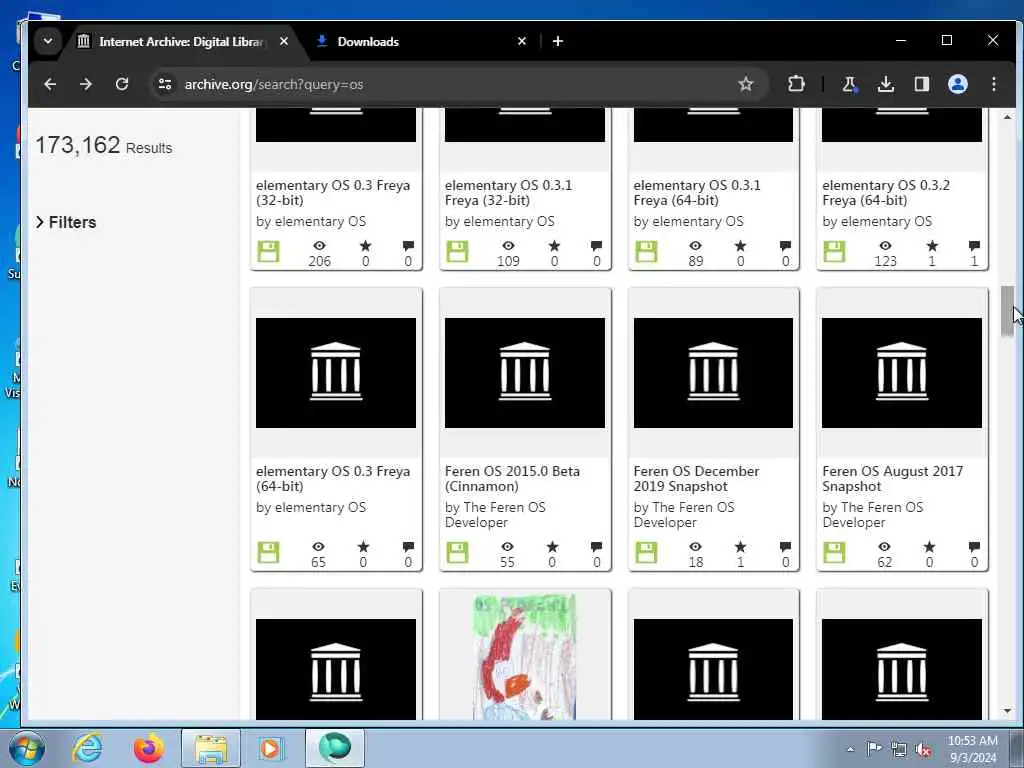This screenshot has height=768, width=1024.
Task: Click software floppy icon on Feren August 2017
Action: coord(834,552)
